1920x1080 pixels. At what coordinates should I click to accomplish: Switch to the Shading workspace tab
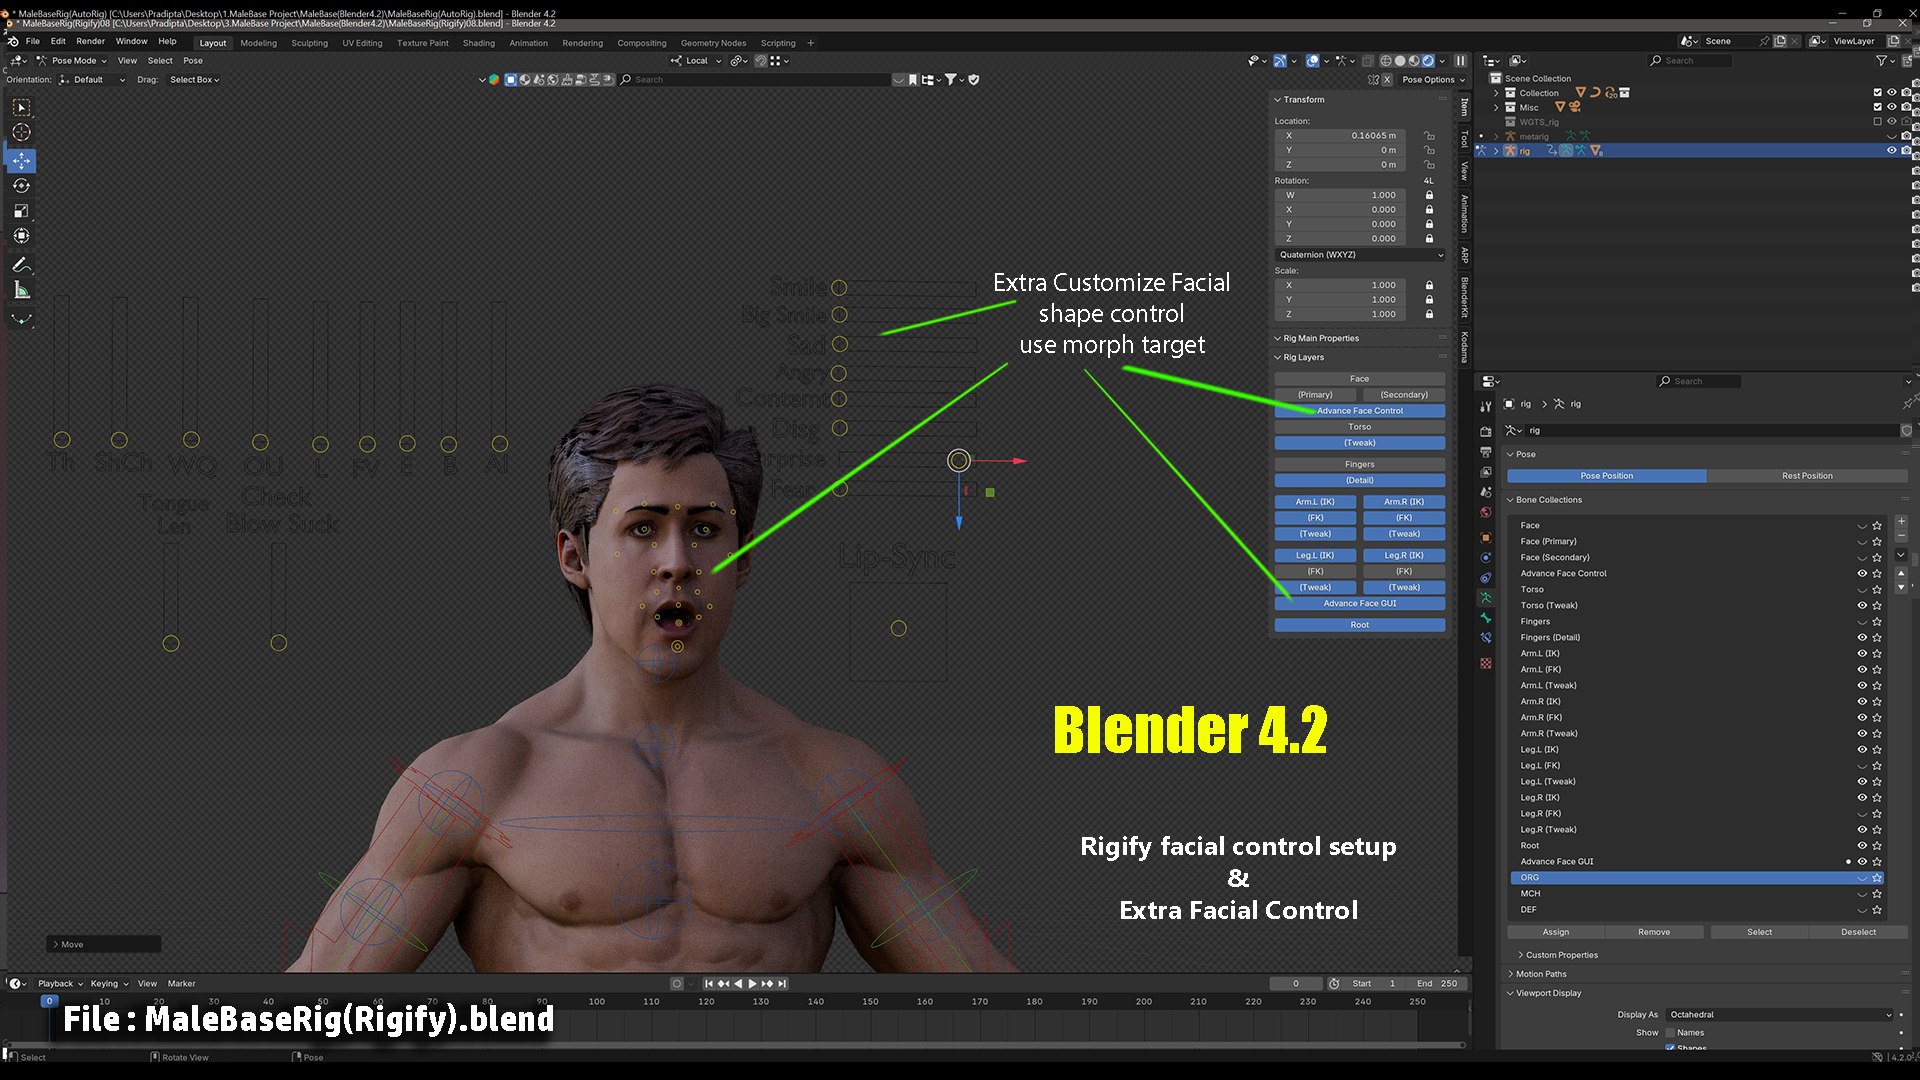point(478,43)
